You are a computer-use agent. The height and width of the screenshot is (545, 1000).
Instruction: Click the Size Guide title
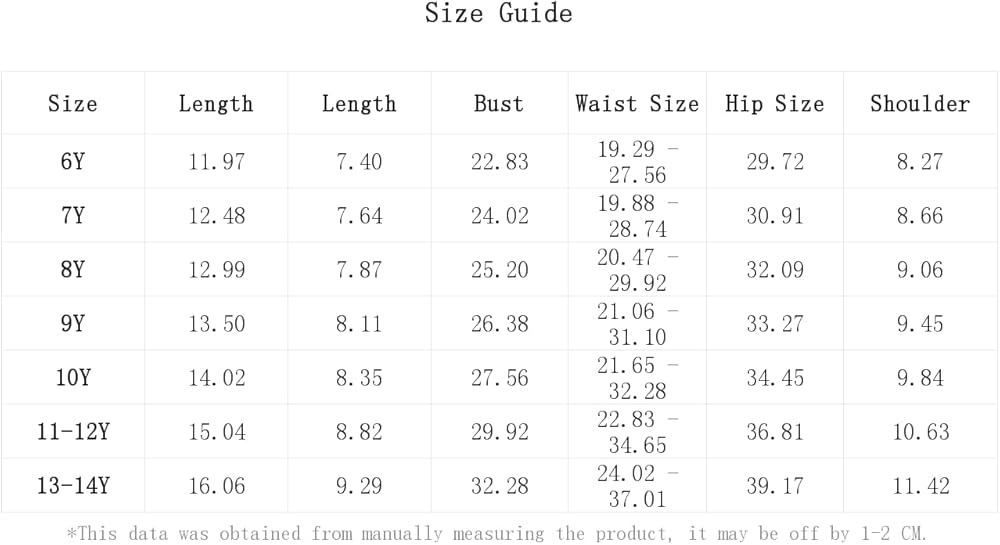pyautogui.click(x=498, y=14)
